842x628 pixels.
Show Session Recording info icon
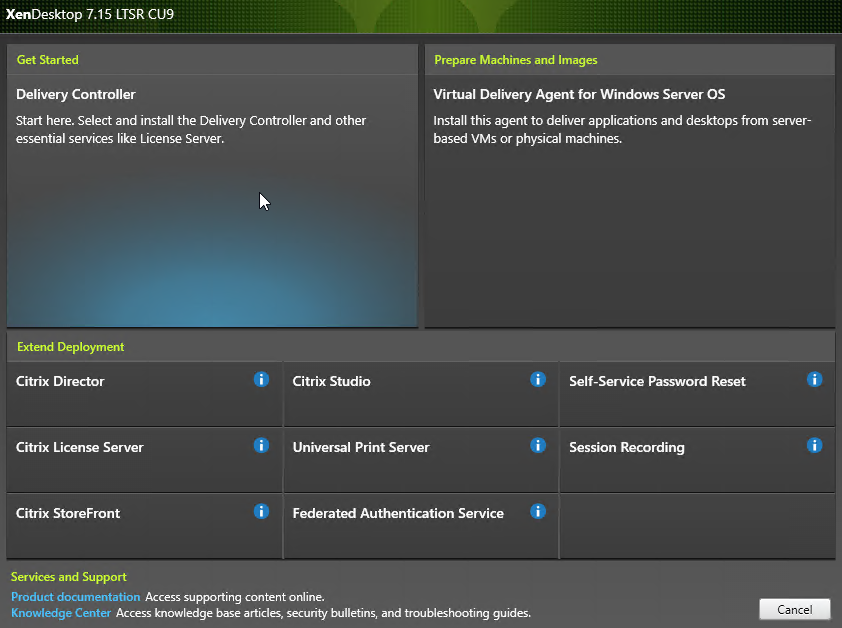(x=814, y=445)
